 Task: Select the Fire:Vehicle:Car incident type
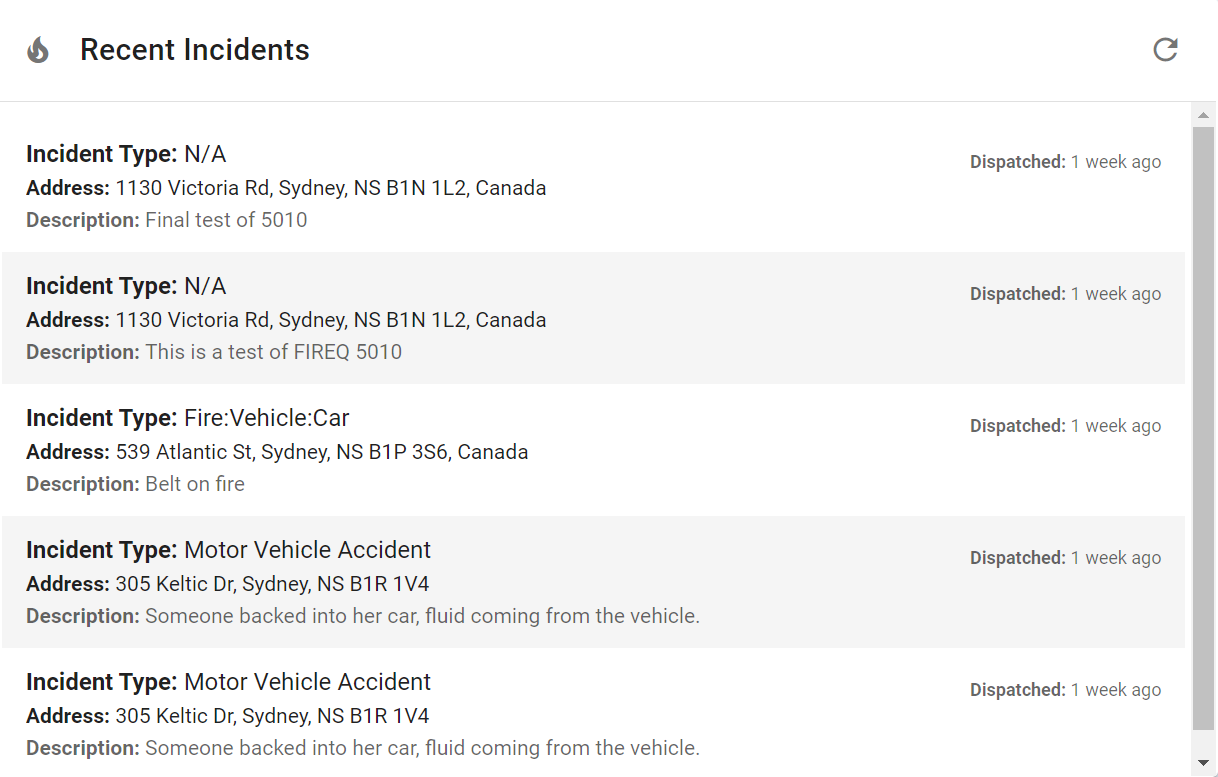pyautogui.click(x=266, y=418)
